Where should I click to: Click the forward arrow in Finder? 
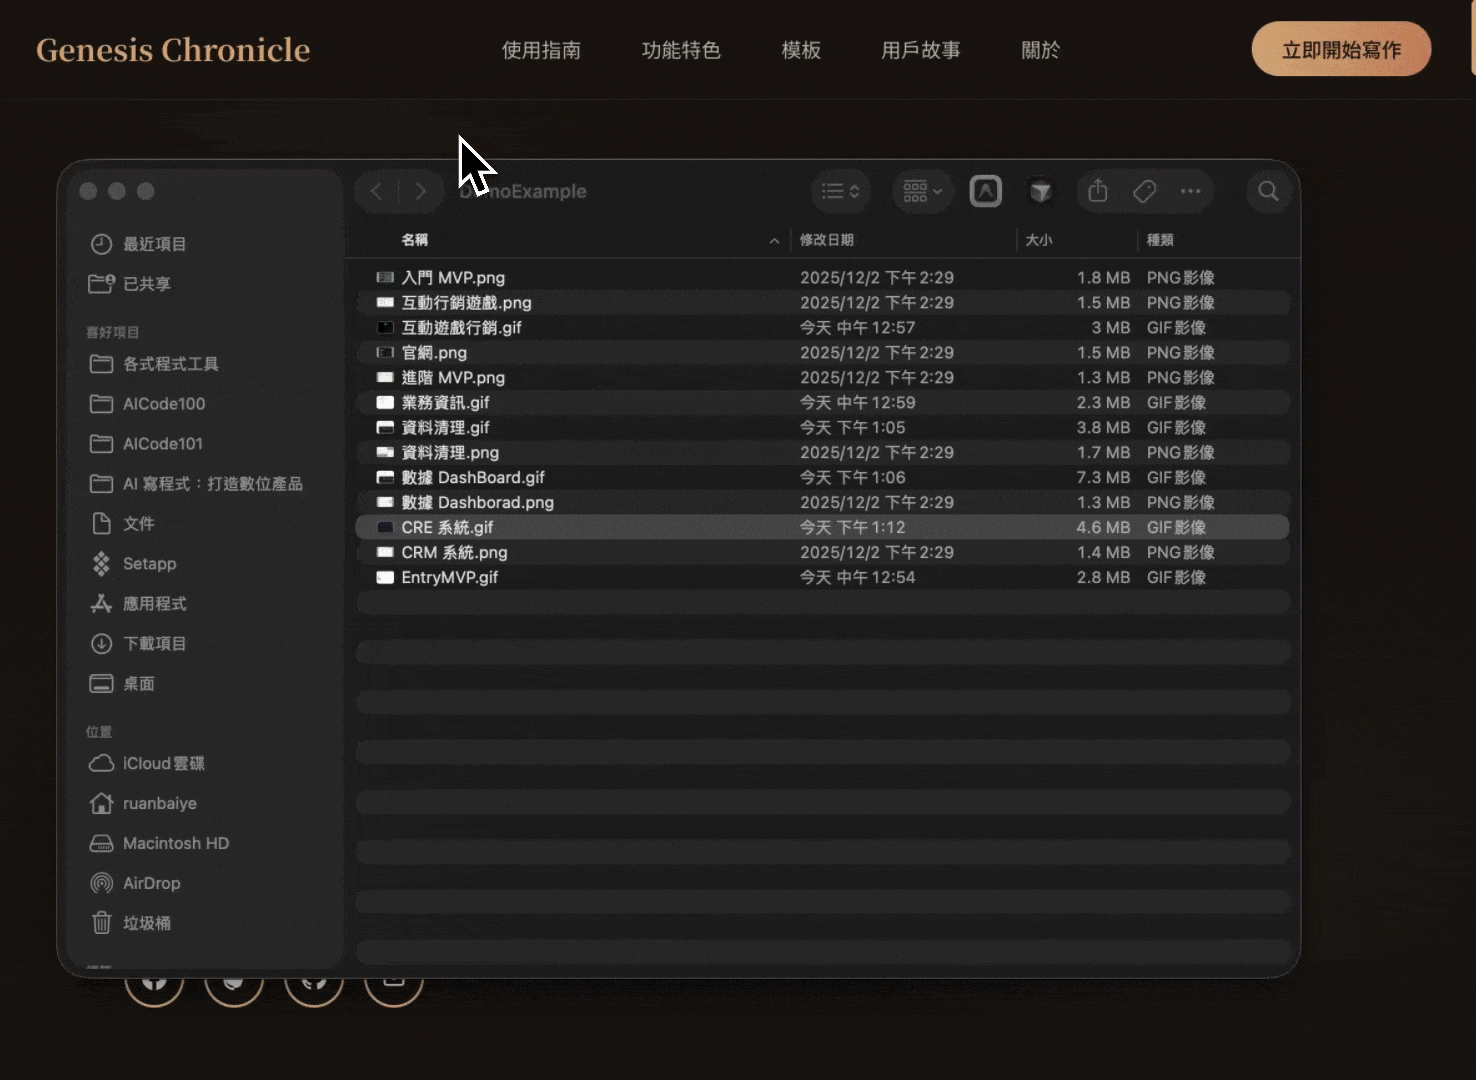coord(421,191)
